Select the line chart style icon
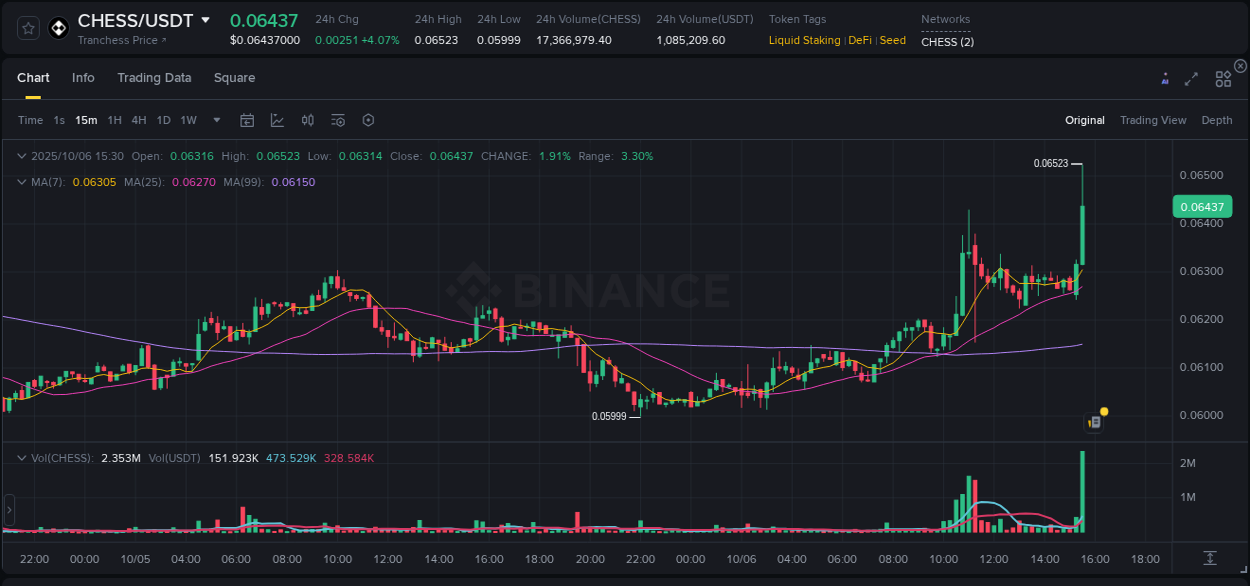The width and height of the screenshot is (1250, 586). pyautogui.click(x=277, y=120)
